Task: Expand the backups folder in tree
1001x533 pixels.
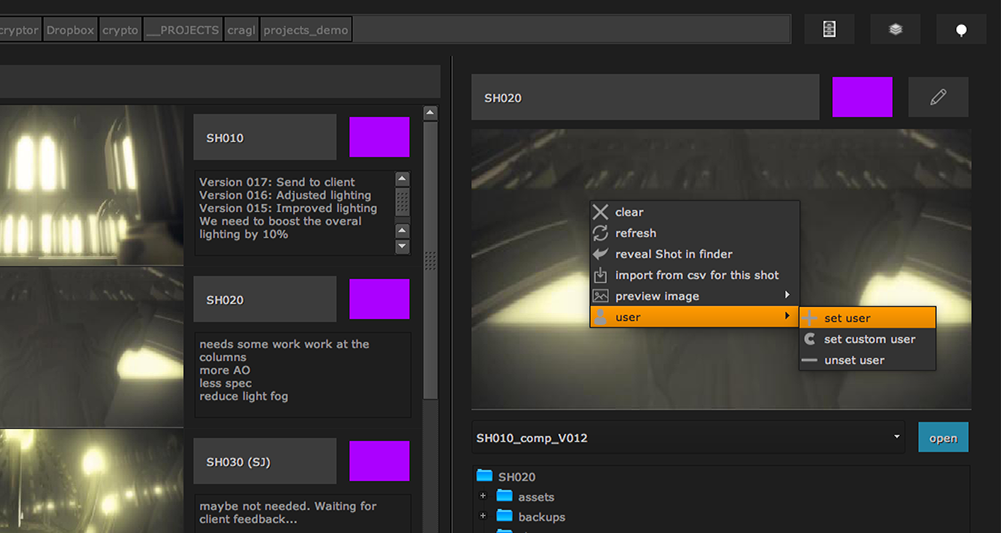Action: point(483,517)
